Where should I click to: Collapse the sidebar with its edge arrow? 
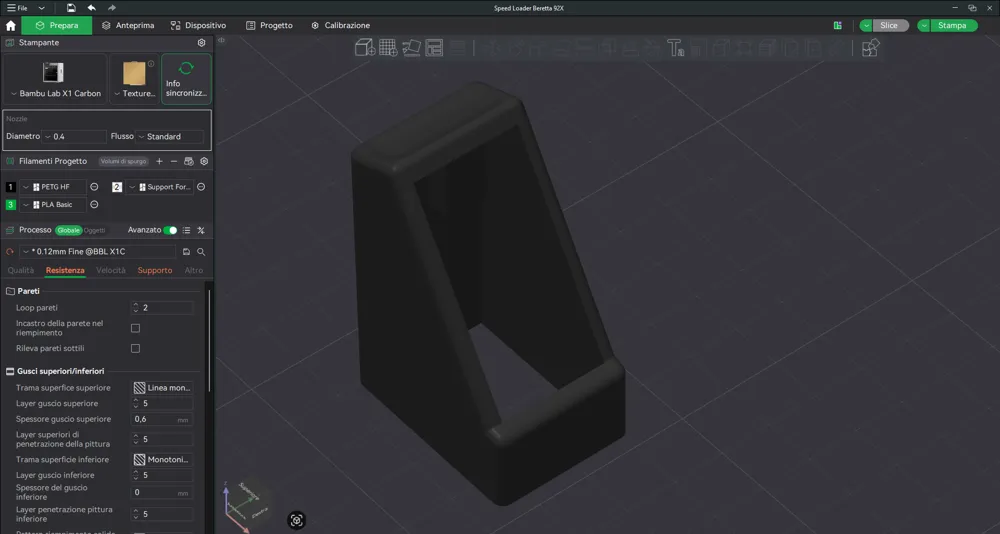221,40
